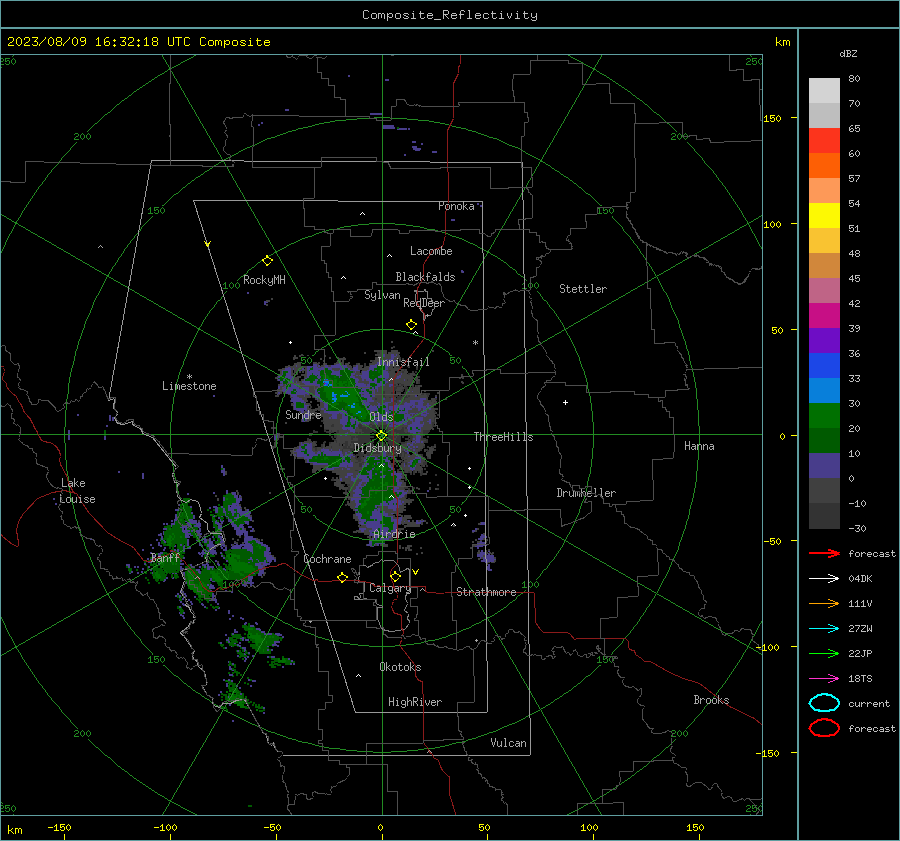Click the 150 tick on right km axis
This screenshot has height=841, width=900.
(772, 118)
